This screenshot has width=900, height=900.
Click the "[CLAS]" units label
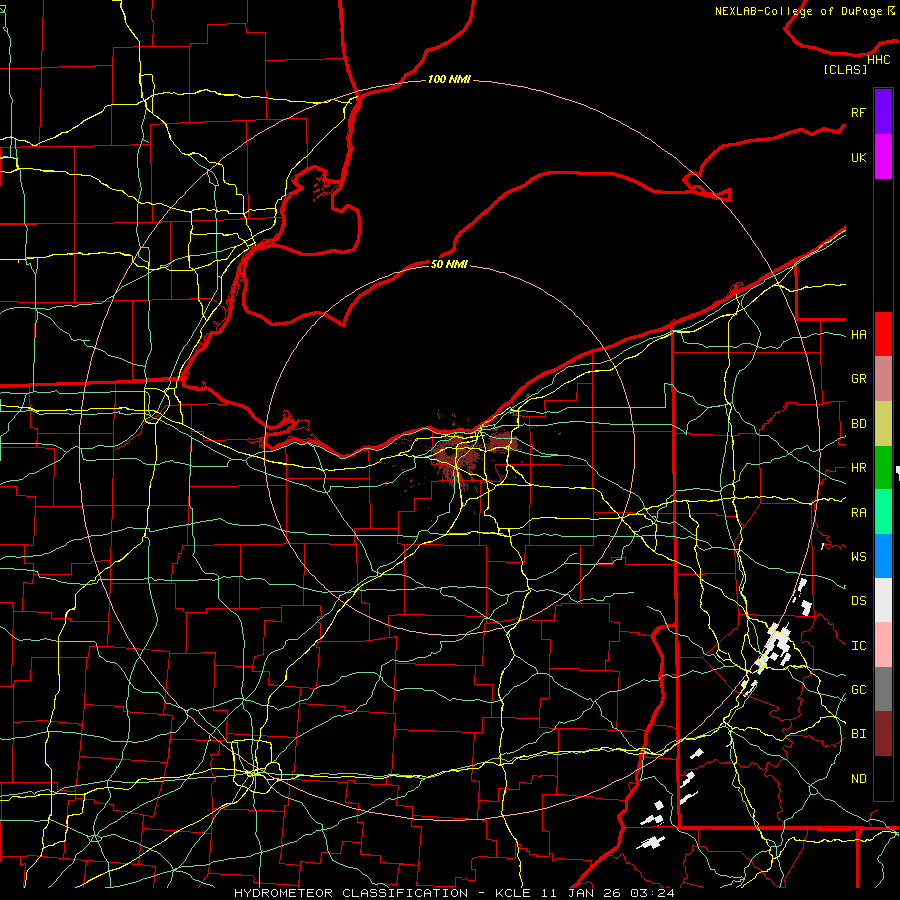[x=845, y=69]
